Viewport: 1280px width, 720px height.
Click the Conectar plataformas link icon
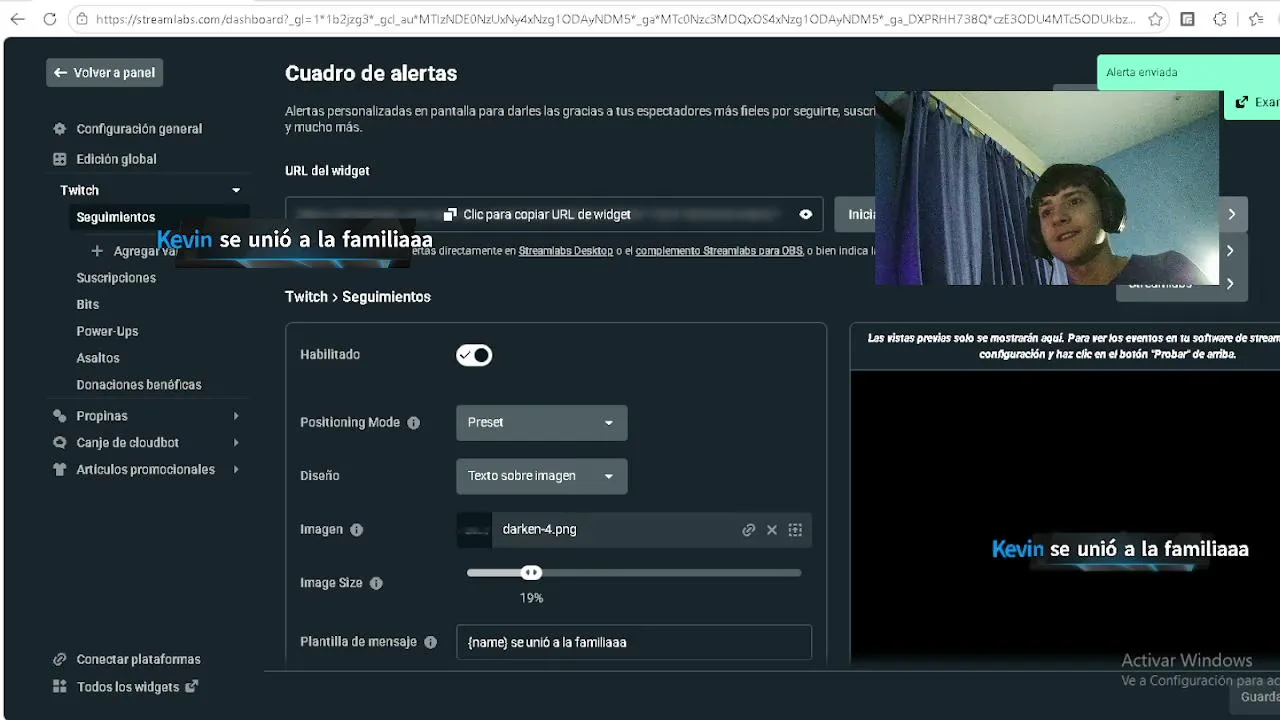(x=59, y=660)
